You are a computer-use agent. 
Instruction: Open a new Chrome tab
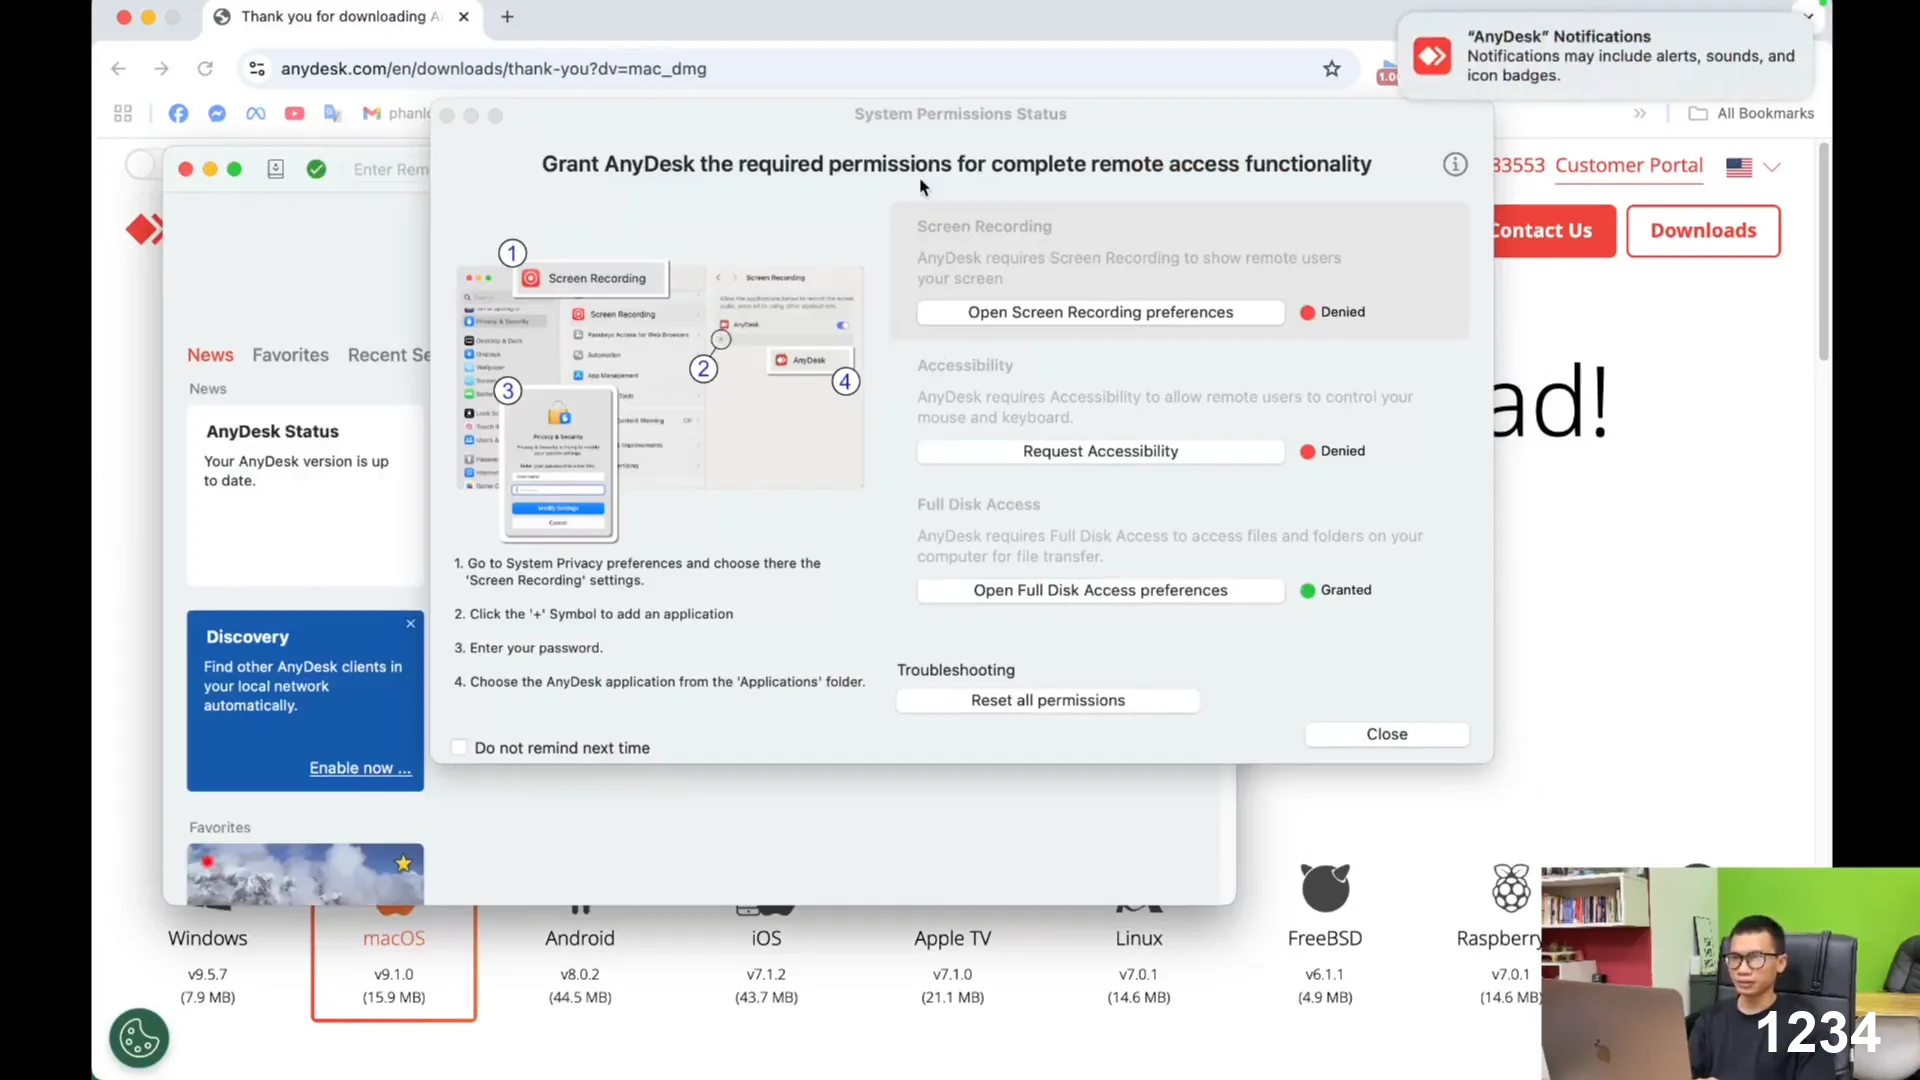pos(507,16)
